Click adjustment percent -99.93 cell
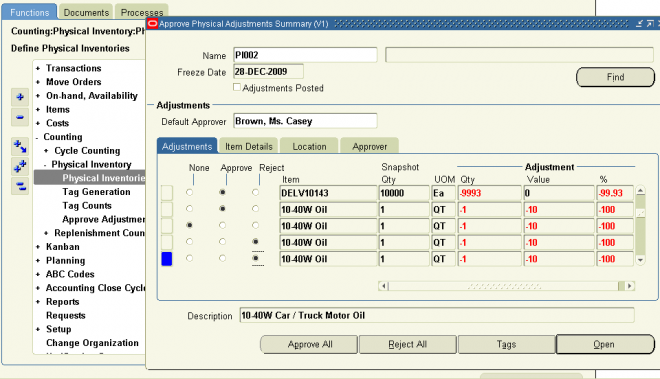 point(615,193)
